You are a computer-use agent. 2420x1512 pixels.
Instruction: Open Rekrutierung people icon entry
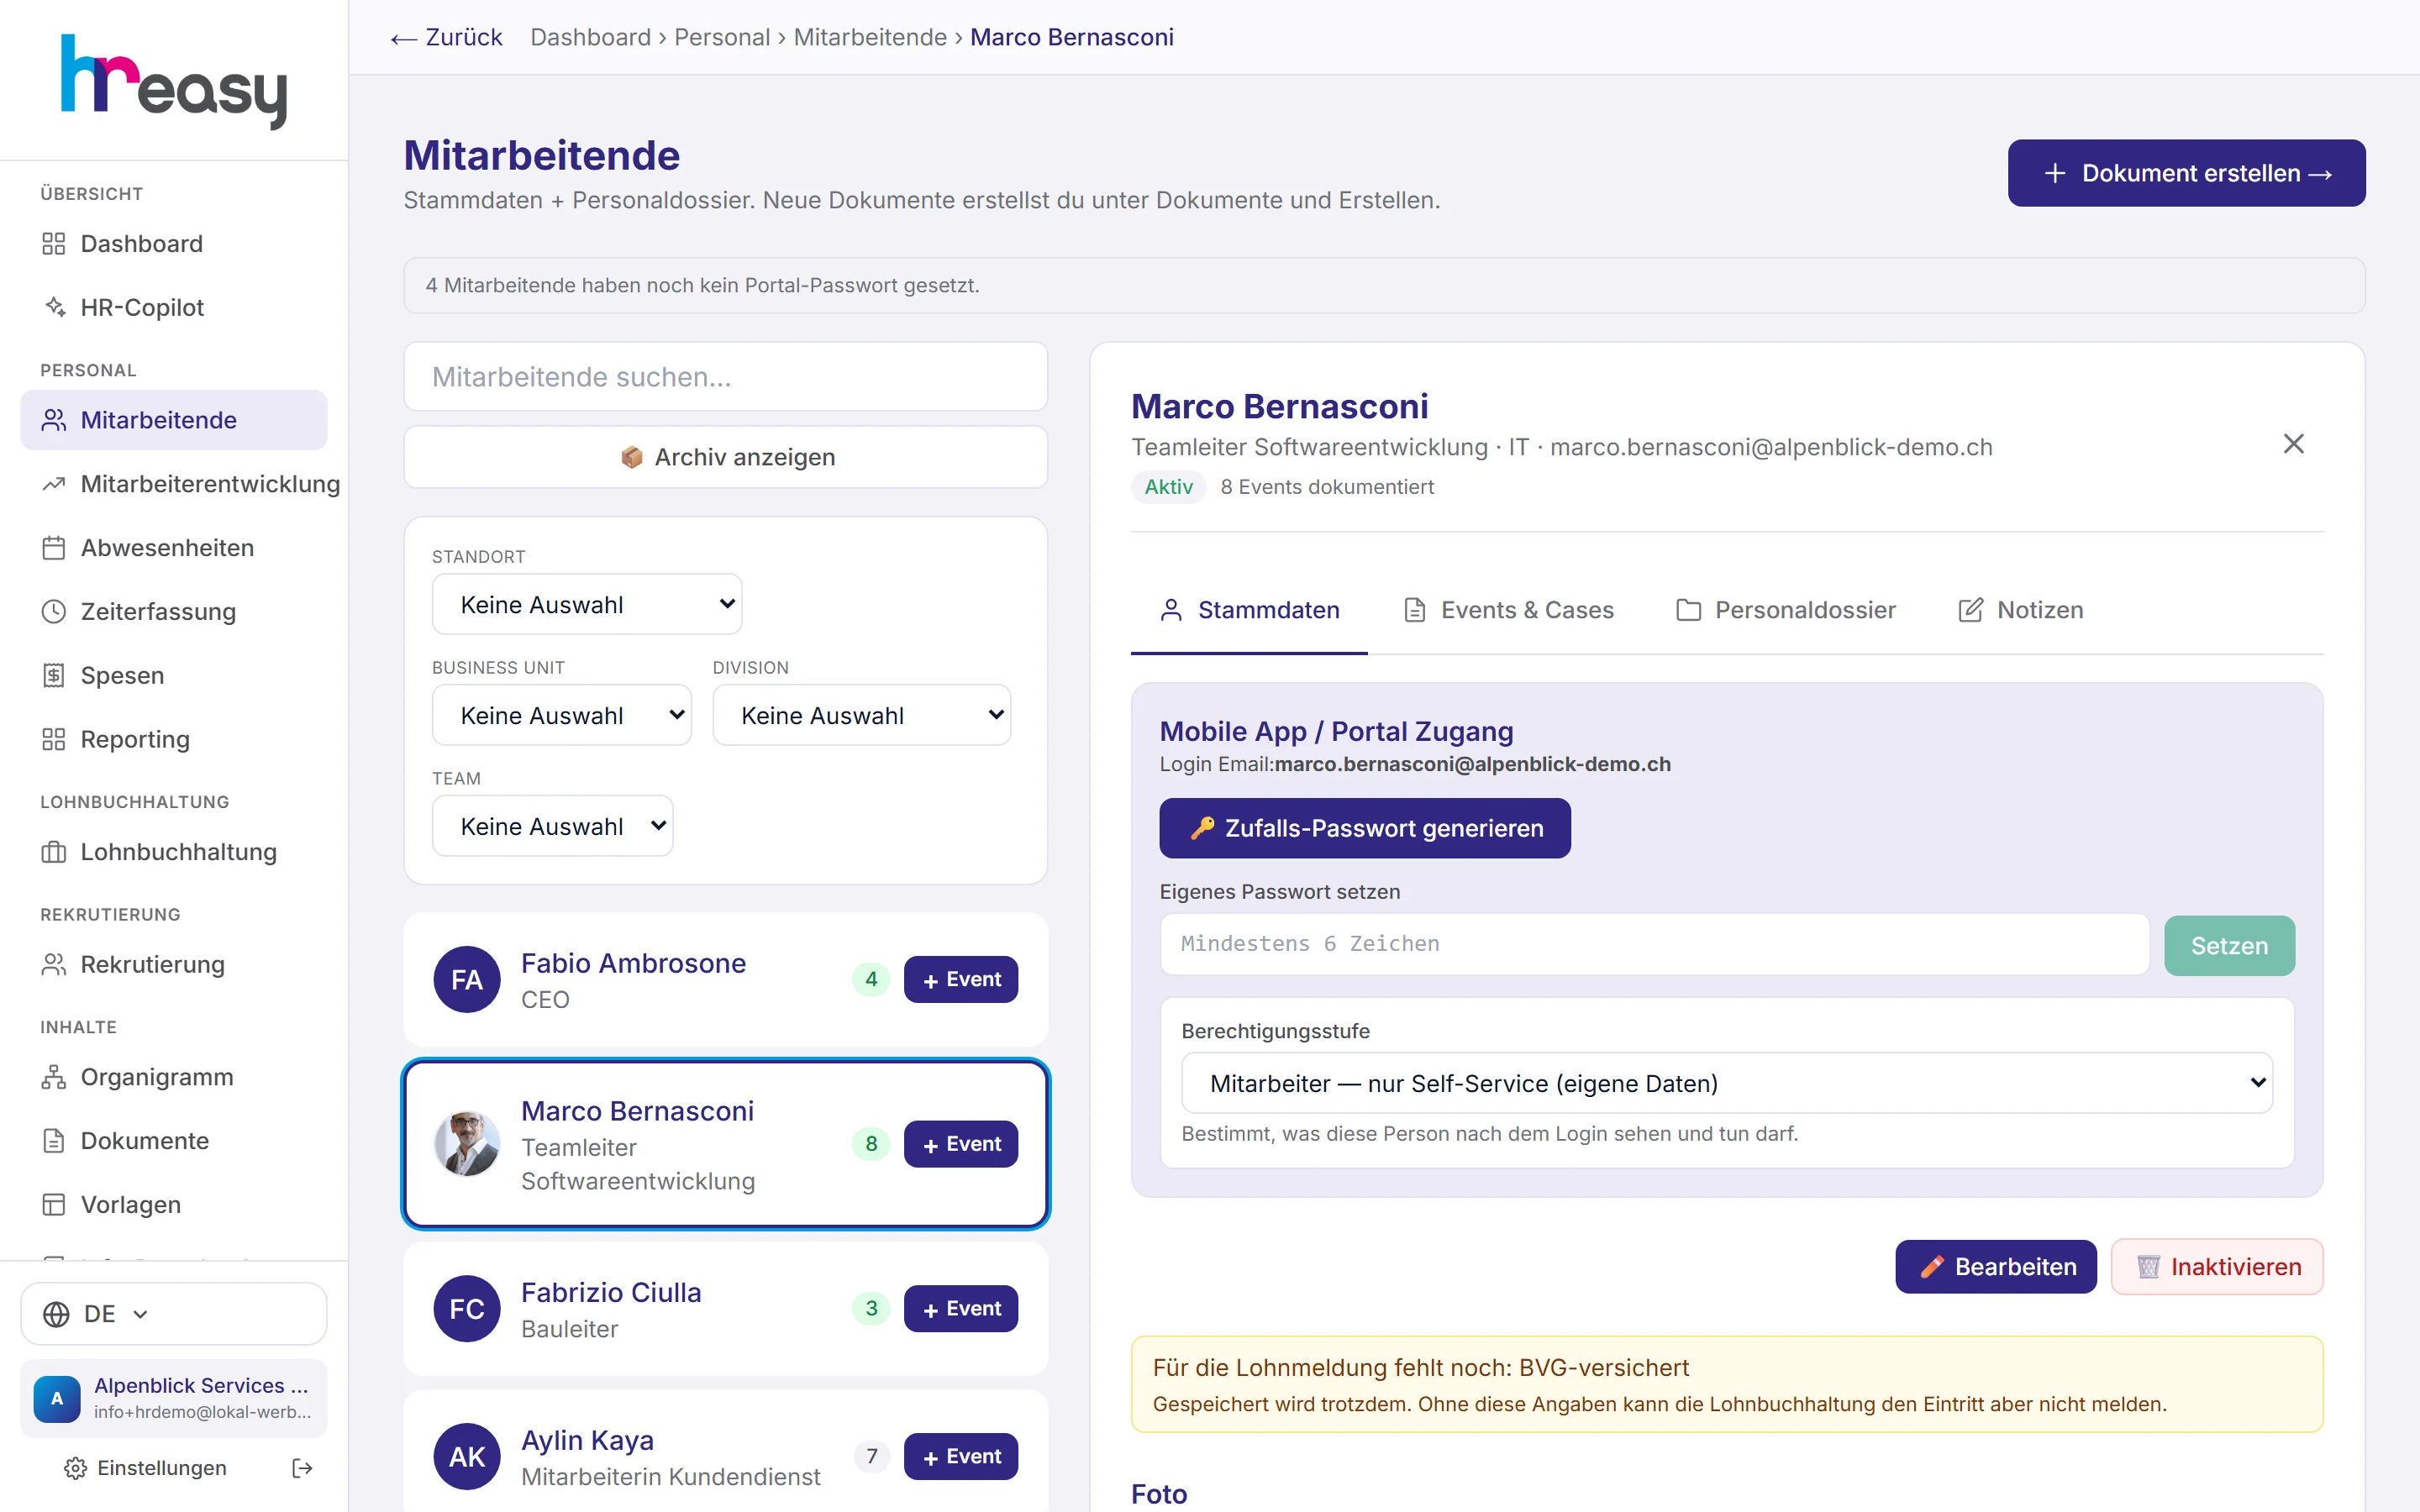point(173,964)
